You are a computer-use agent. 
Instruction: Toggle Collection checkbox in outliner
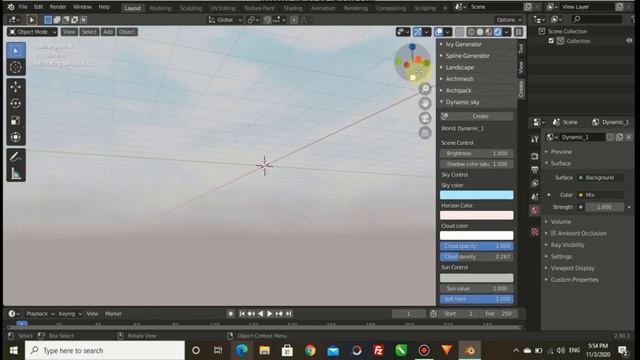pyautogui.click(x=551, y=41)
